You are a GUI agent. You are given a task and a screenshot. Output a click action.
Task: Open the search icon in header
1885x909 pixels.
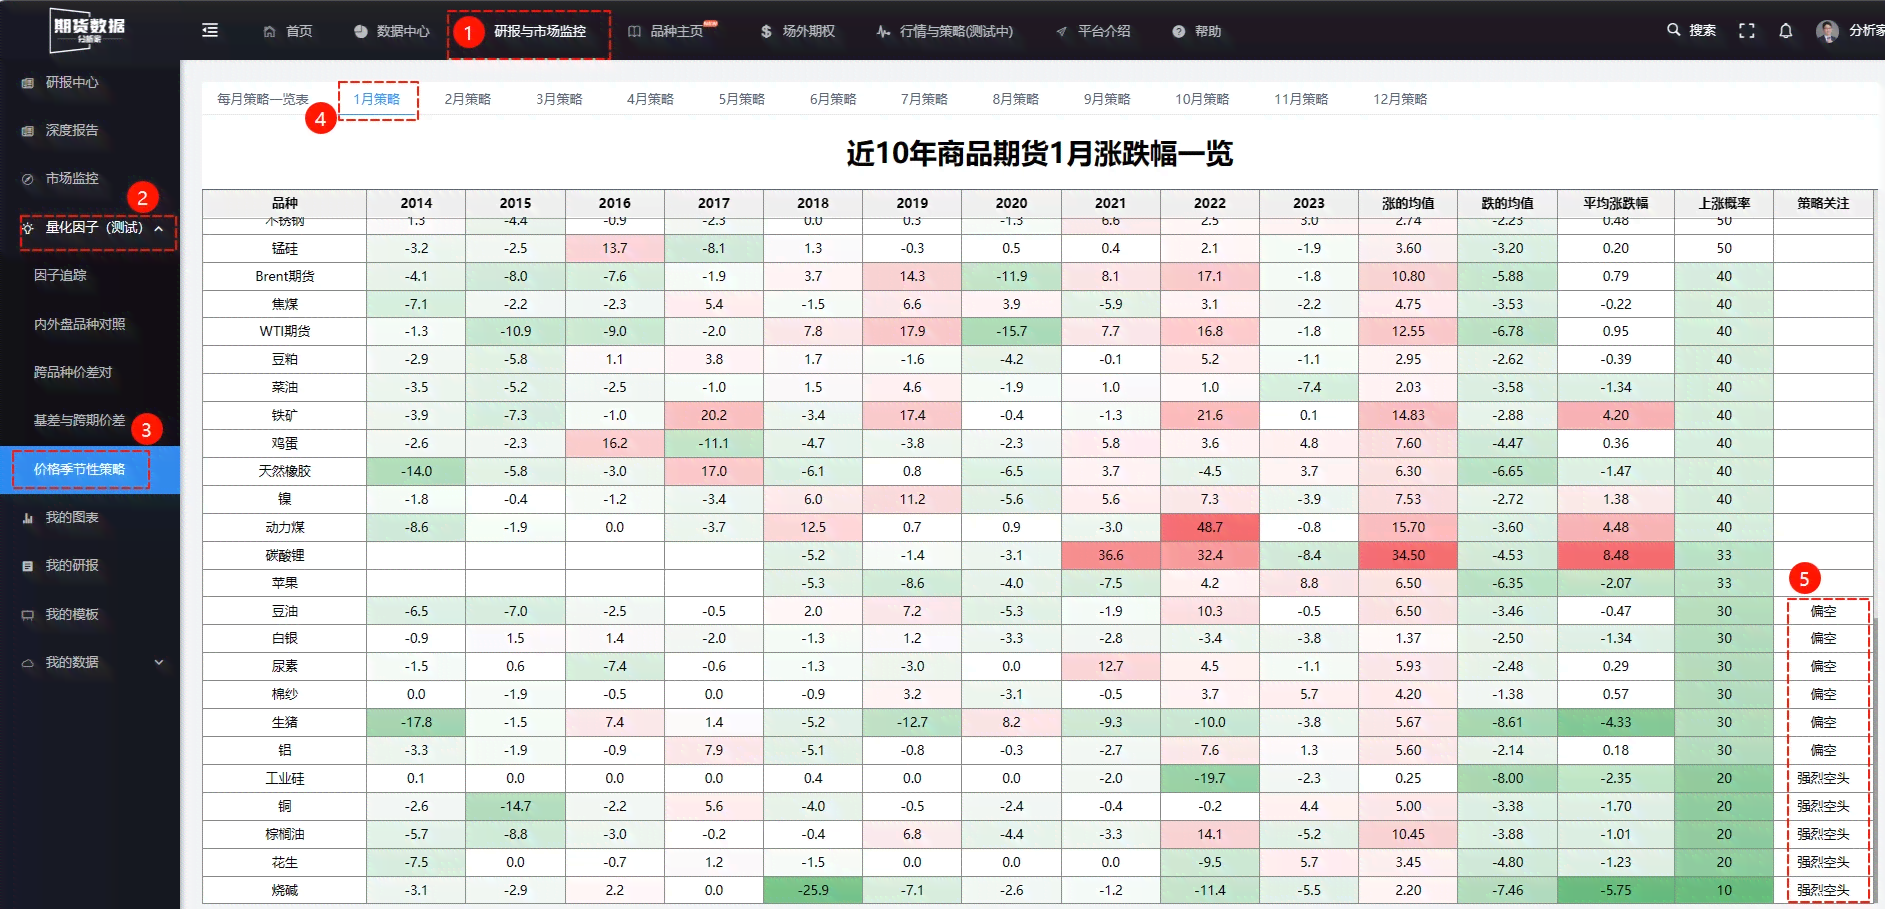pos(1673,30)
